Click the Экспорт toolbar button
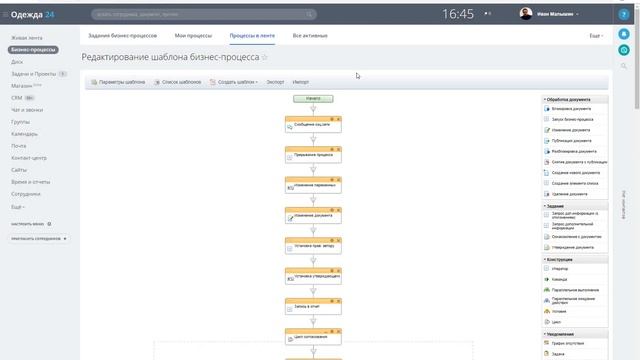 pos(275,82)
